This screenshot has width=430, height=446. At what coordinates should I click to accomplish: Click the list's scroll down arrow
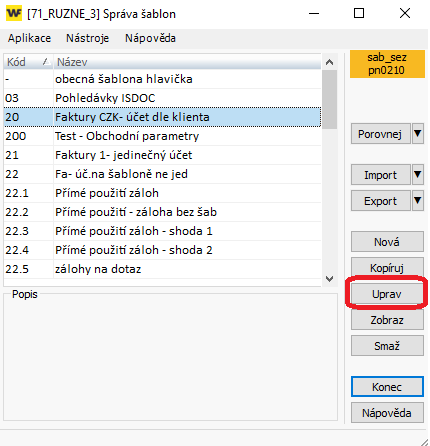(x=329, y=279)
